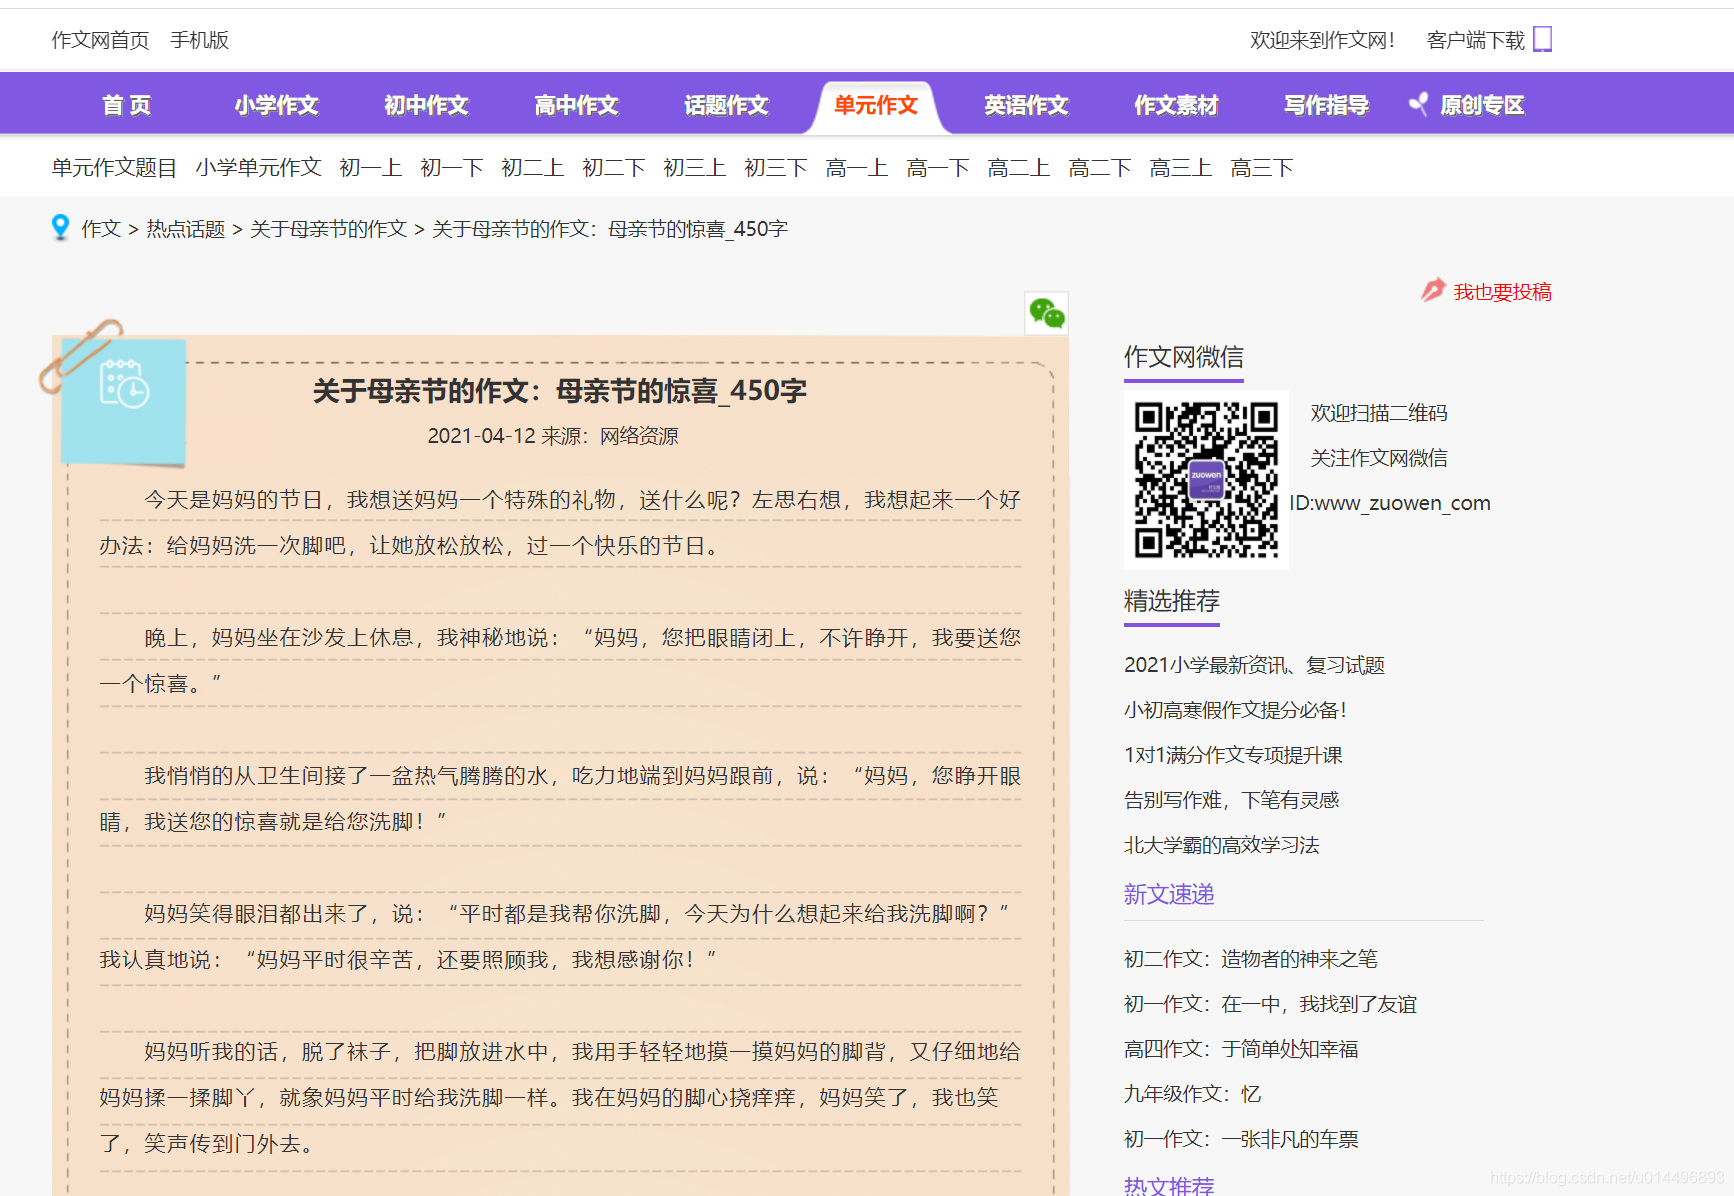Open the 初中作文 navigation tab
The height and width of the screenshot is (1196, 1734).
pos(426,105)
